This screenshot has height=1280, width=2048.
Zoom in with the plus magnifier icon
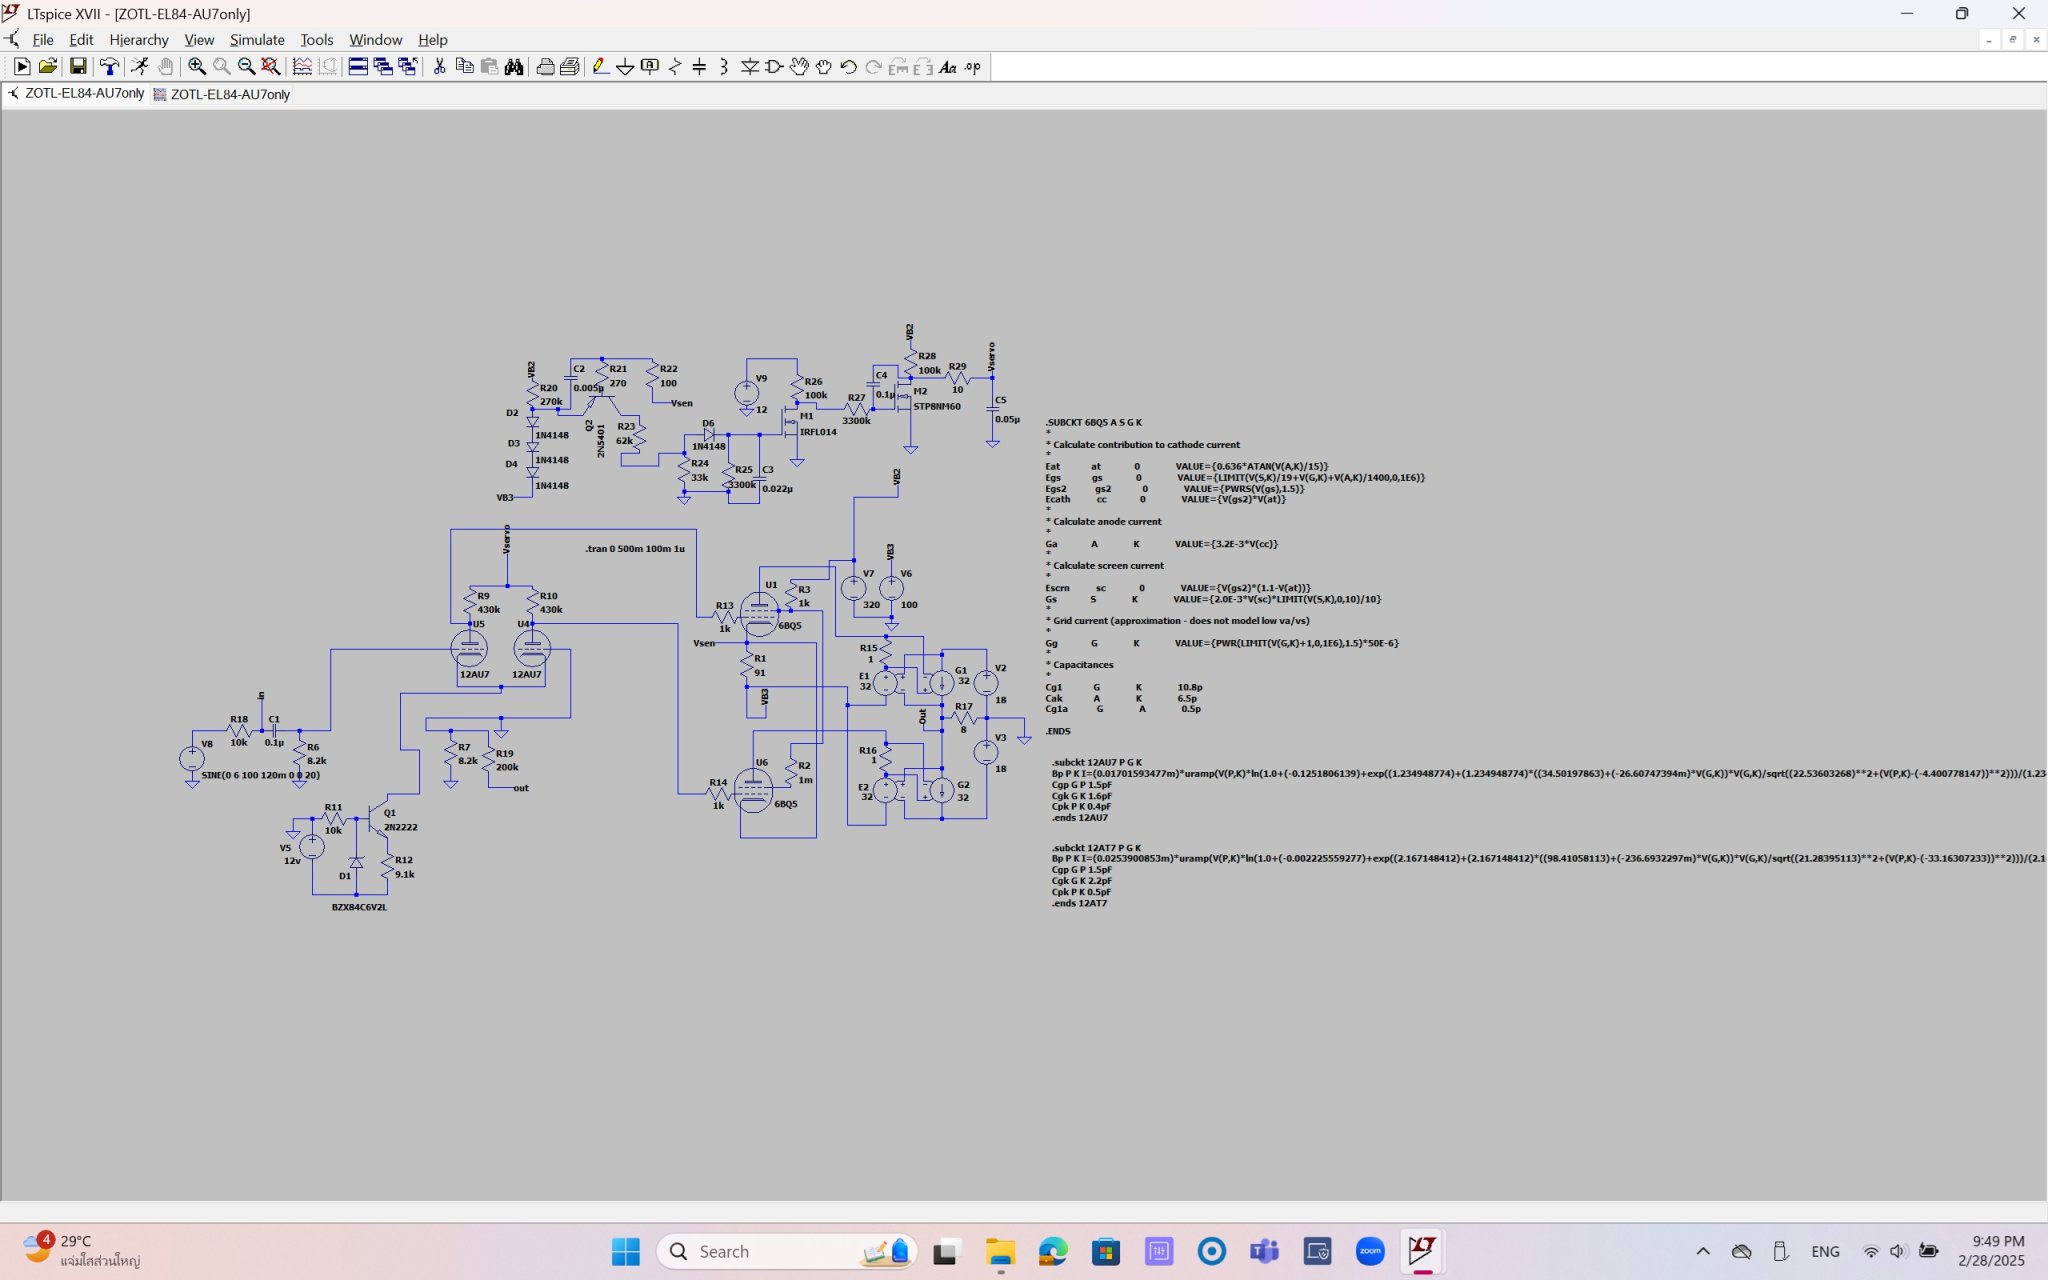[x=197, y=67]
